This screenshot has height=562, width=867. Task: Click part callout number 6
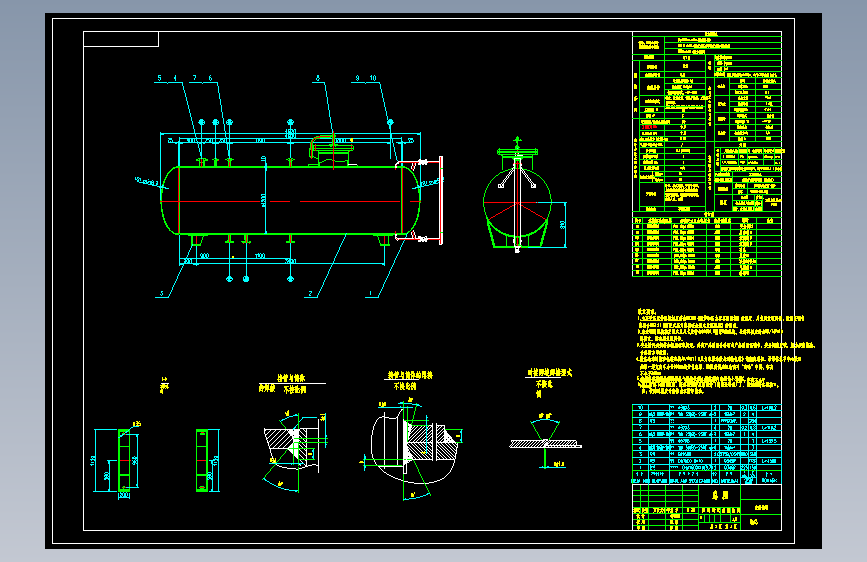click(210, 78)
